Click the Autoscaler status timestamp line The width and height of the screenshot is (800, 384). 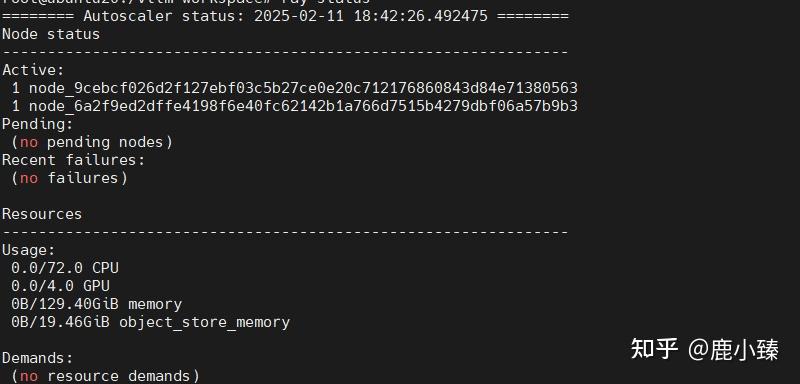285,16
